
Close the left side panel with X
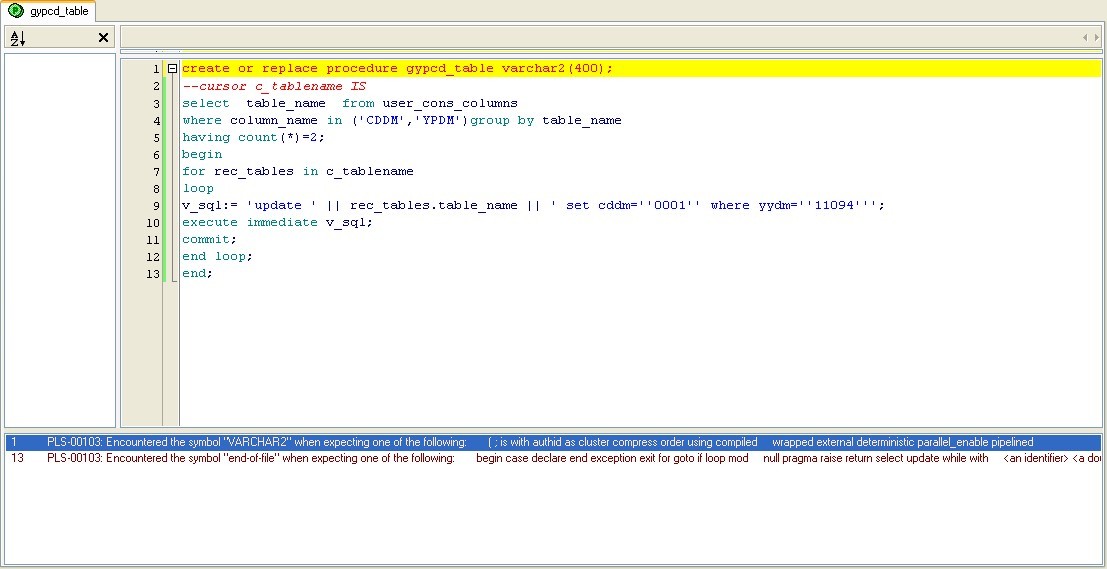click(x=103, y=38)
